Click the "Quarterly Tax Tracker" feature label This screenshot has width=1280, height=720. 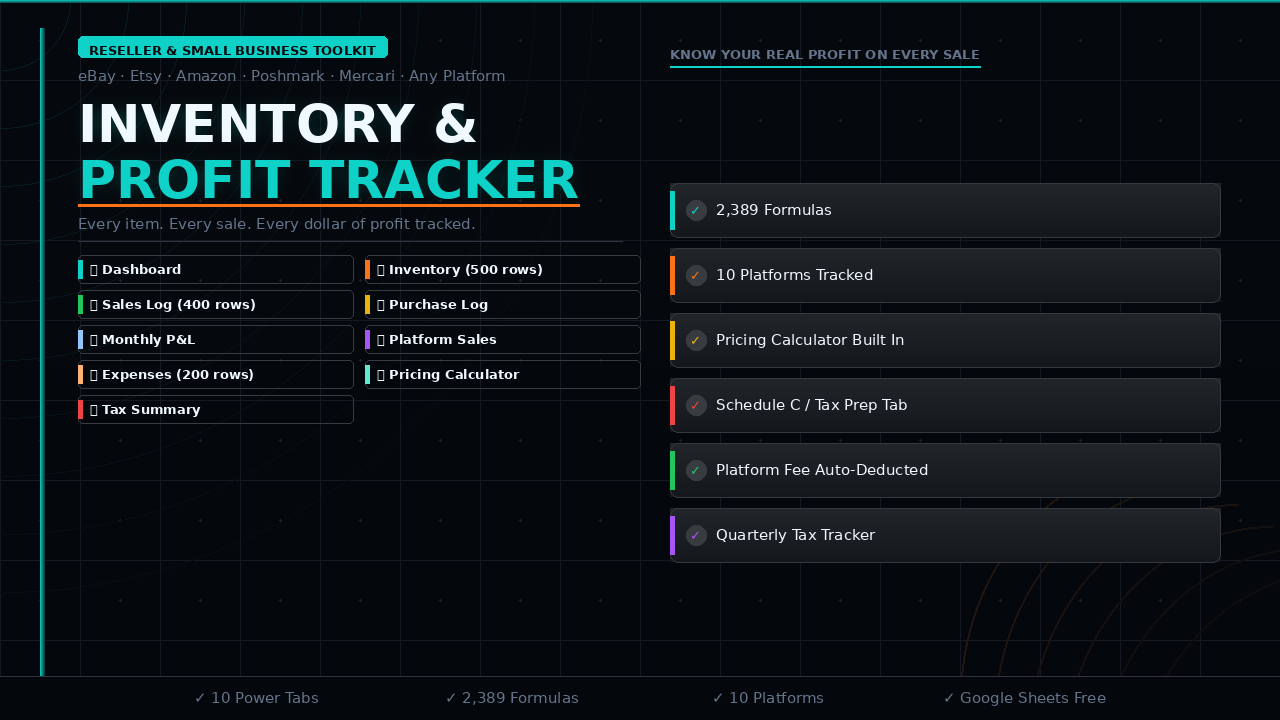(x=795, y=535)
